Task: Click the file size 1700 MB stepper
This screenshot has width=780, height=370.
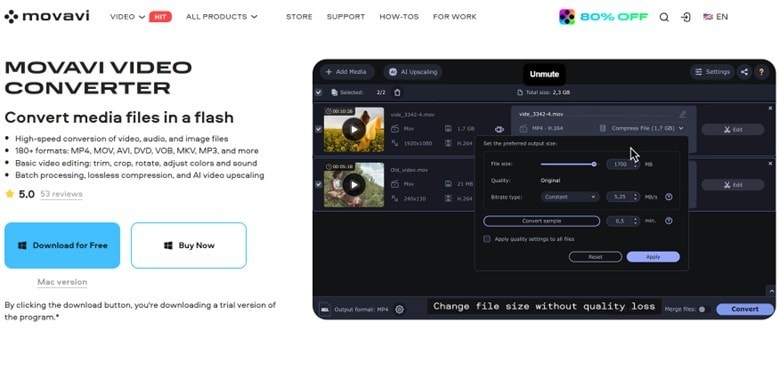Action: [622, 164]
